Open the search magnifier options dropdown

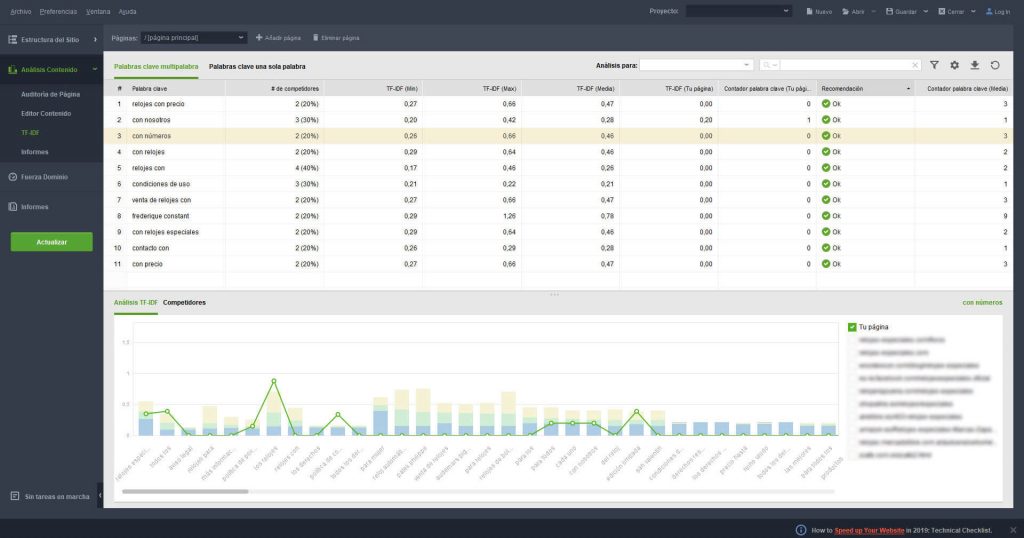769,65
